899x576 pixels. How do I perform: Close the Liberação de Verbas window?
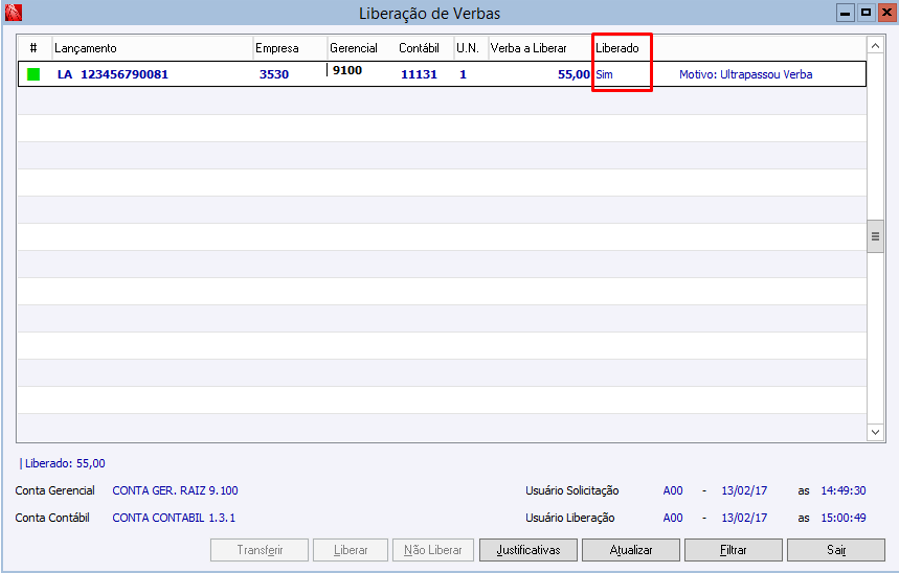(887, 12)
